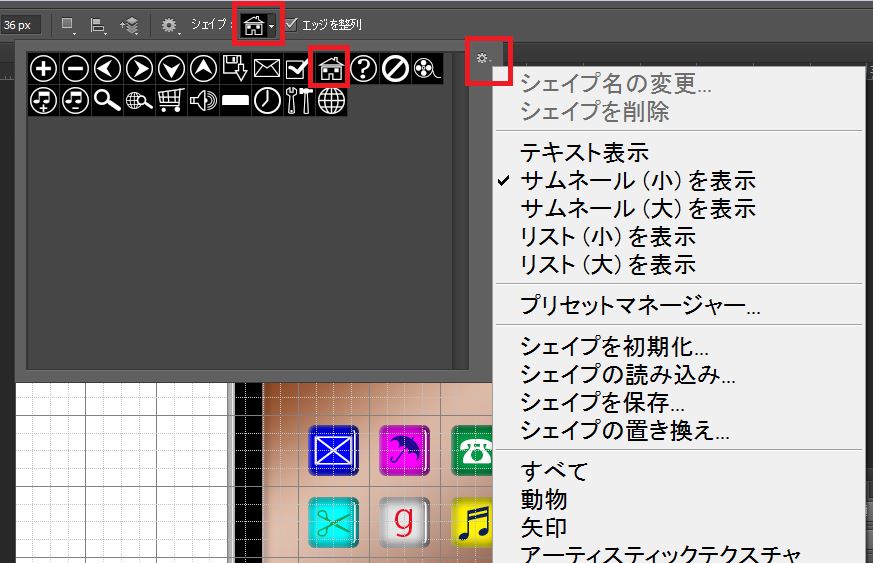This screenshot has width=873, height=563.
Task: Select the envelope mail shape
Action: tap(267, 69)
